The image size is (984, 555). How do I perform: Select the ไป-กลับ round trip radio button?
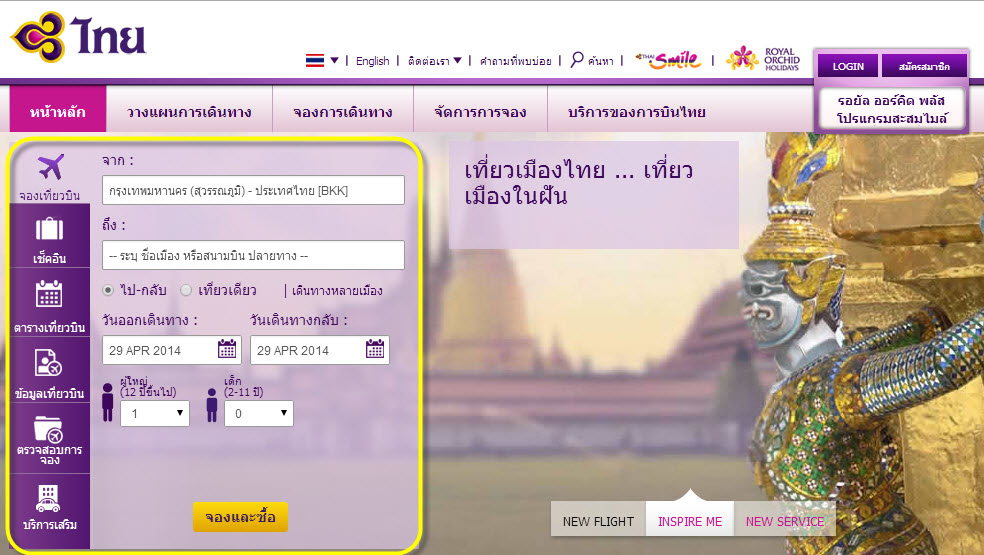coord(108,290)
